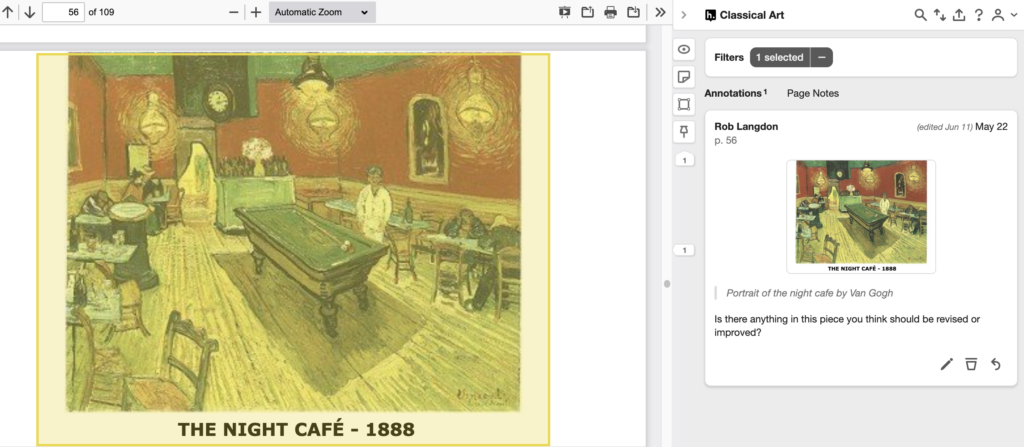Screen dimensions: 1024x447
Task: Delete the annotation with the trash icon
Action: 971,365
